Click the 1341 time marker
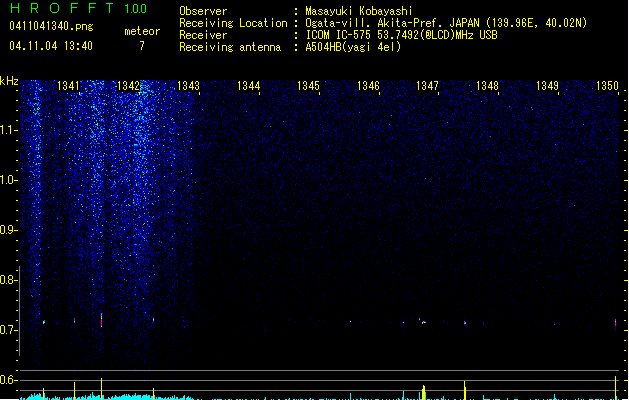The image size is (629, 400). [69, 86]
